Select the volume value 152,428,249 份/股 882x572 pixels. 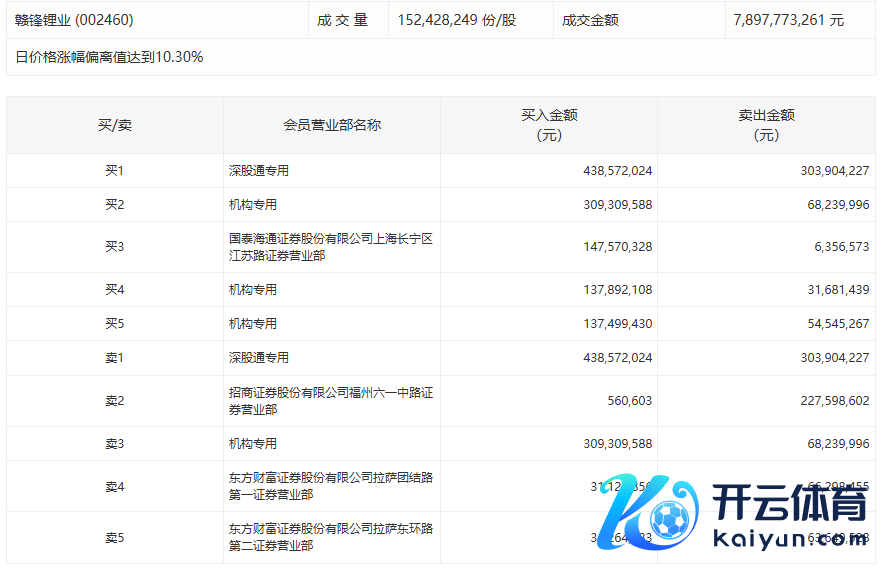(457, 20)
